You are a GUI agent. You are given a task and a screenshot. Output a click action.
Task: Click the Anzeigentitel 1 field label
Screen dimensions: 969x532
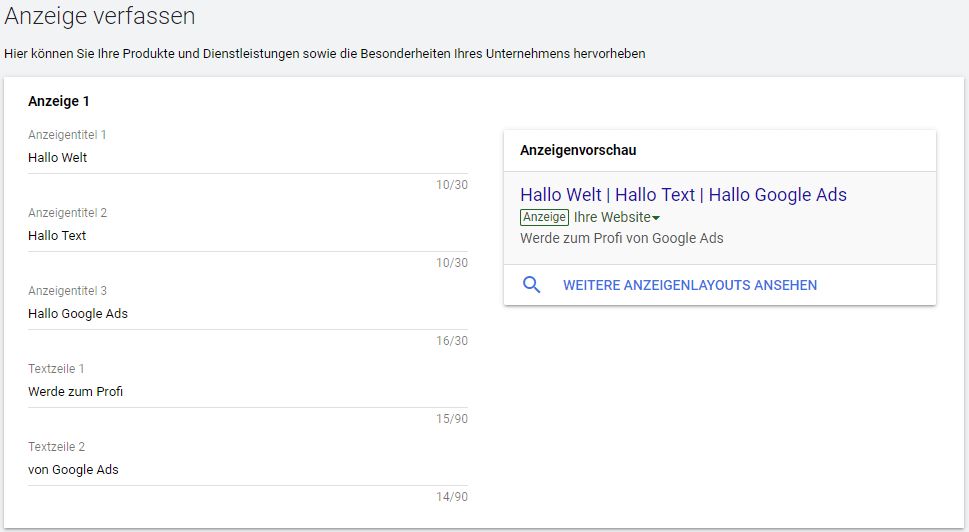click(67, 135)
